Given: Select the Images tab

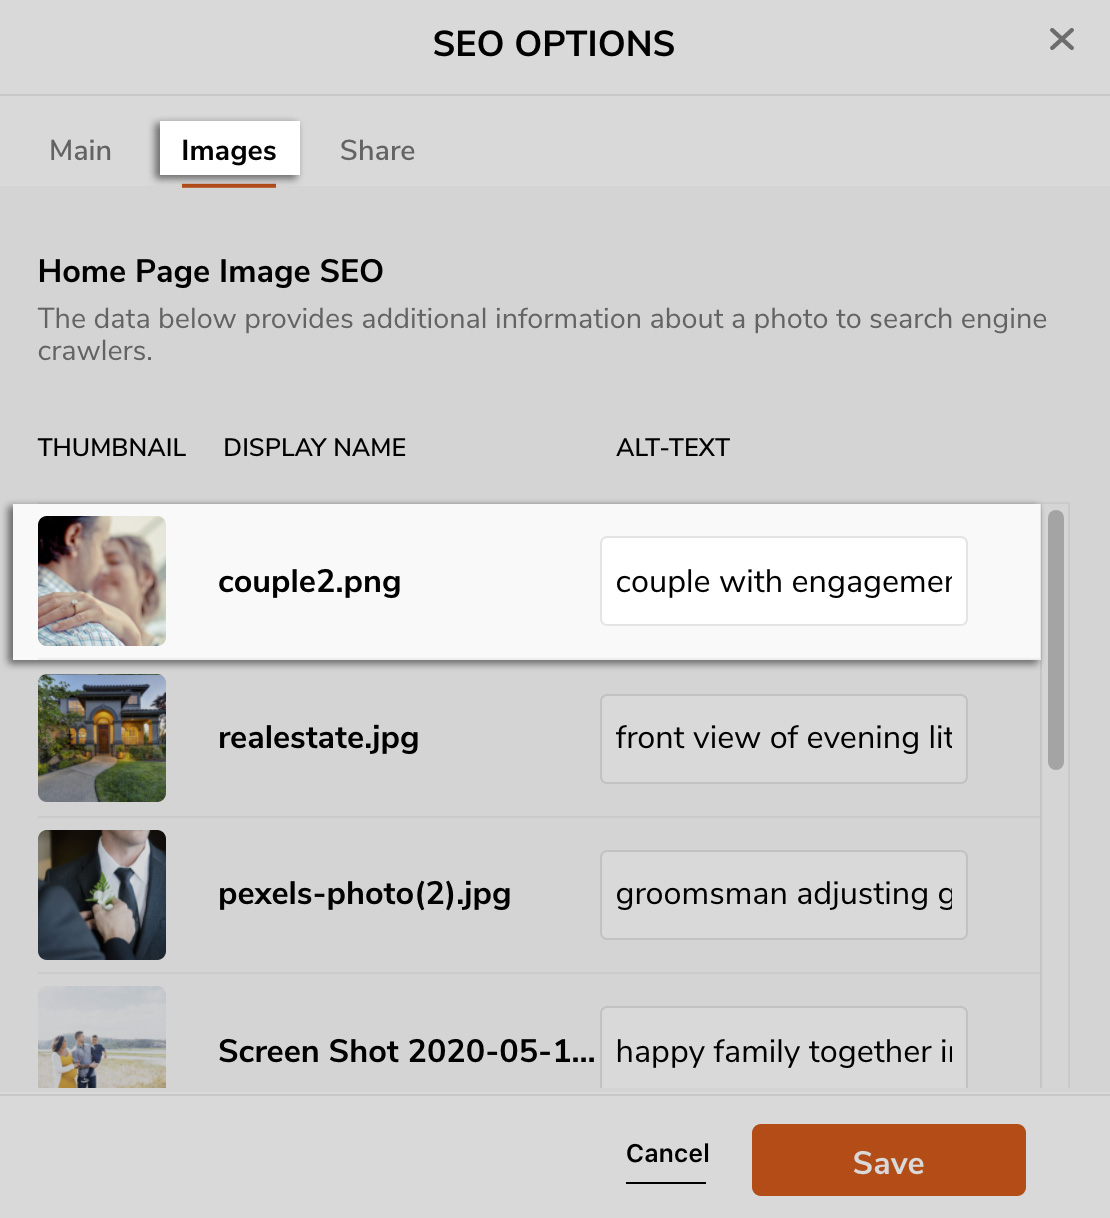Looking at the screenshot, I should tap(229, 150).
